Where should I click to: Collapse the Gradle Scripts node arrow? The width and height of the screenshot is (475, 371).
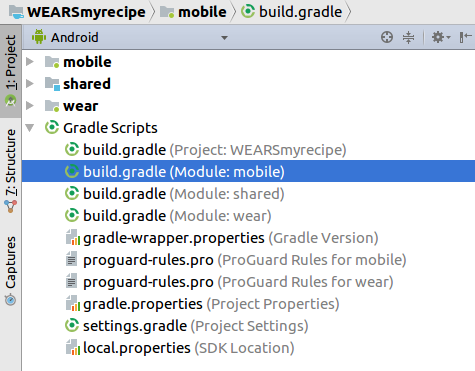[30, 128]
